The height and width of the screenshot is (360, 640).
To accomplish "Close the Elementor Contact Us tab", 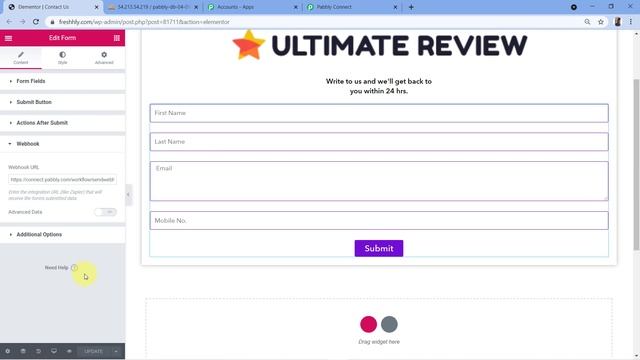I will tap(97, 7).
